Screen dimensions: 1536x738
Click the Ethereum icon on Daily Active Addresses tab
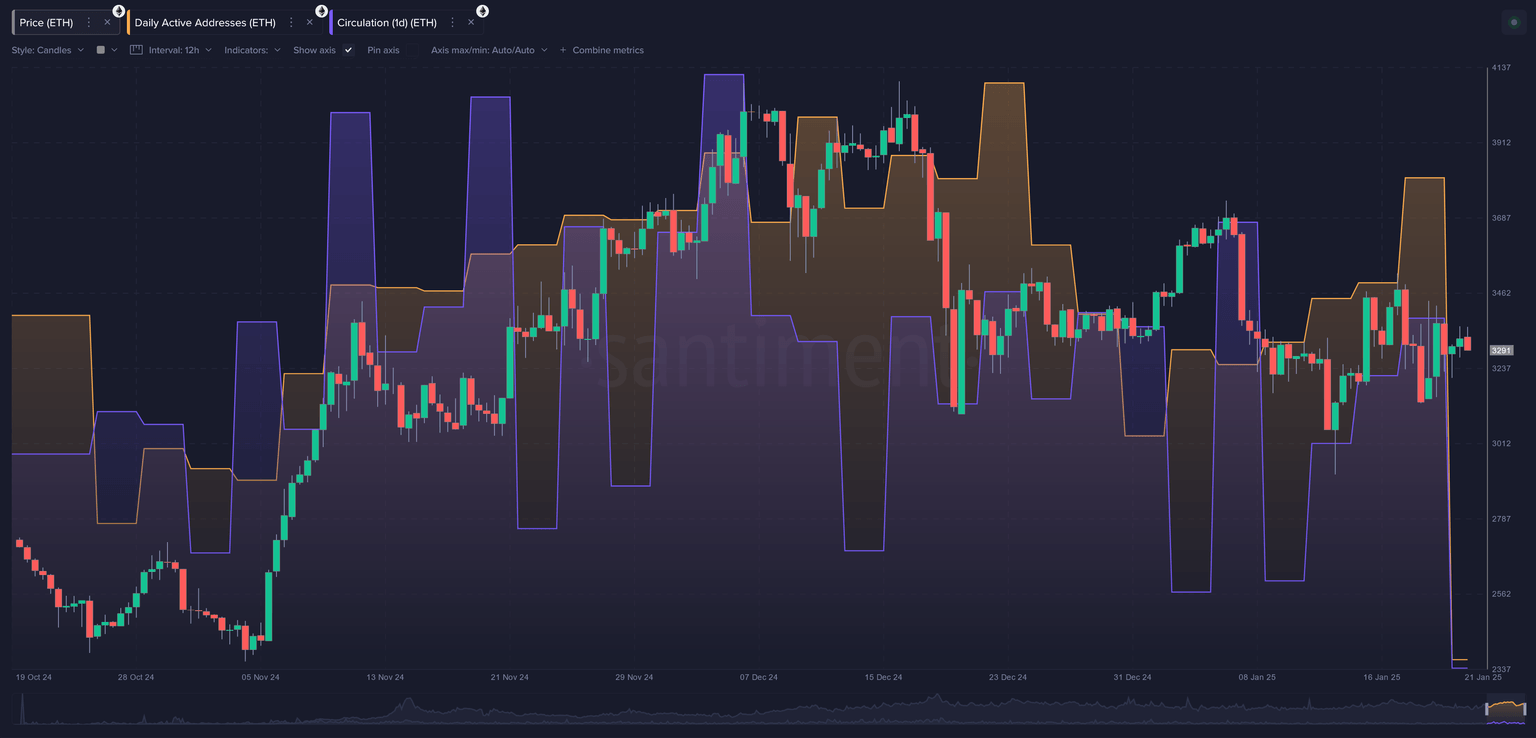pos(321,10)
